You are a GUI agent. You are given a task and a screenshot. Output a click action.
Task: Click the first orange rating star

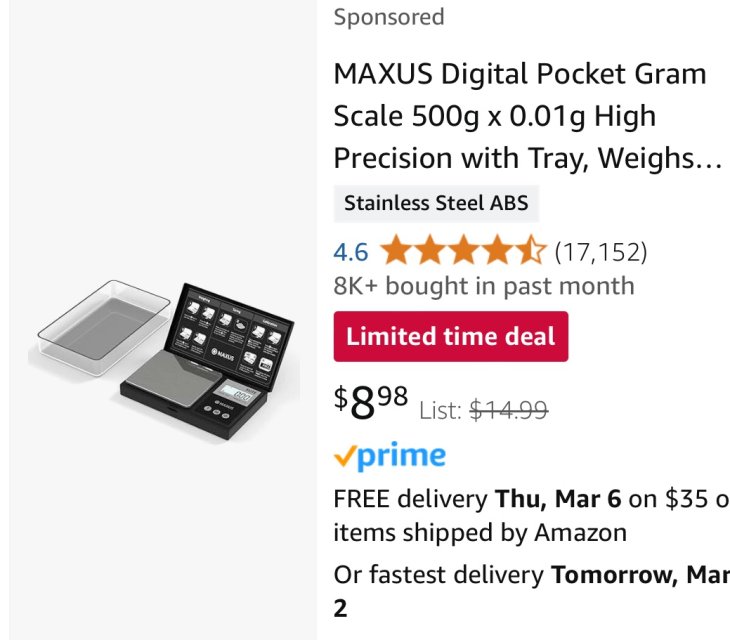[x=396, y=250]
